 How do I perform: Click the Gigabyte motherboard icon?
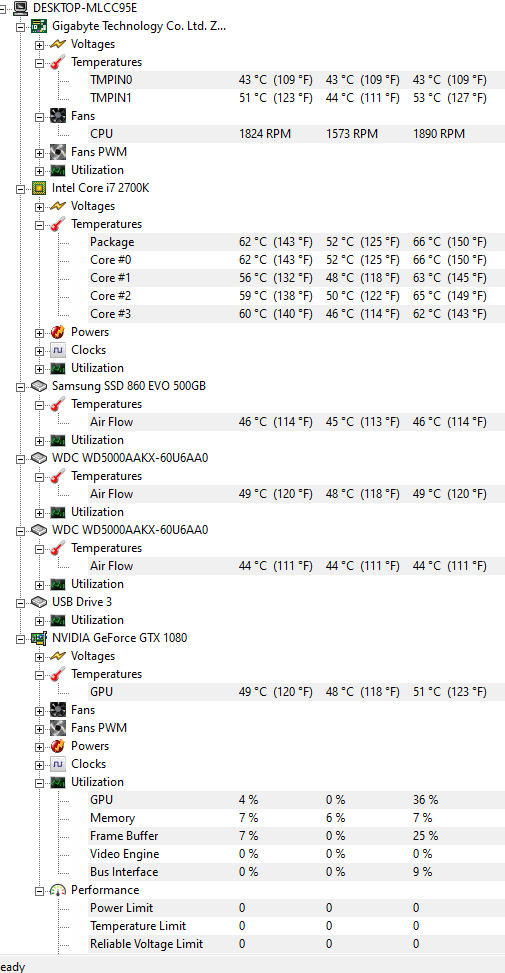click(x=39, y=26)
